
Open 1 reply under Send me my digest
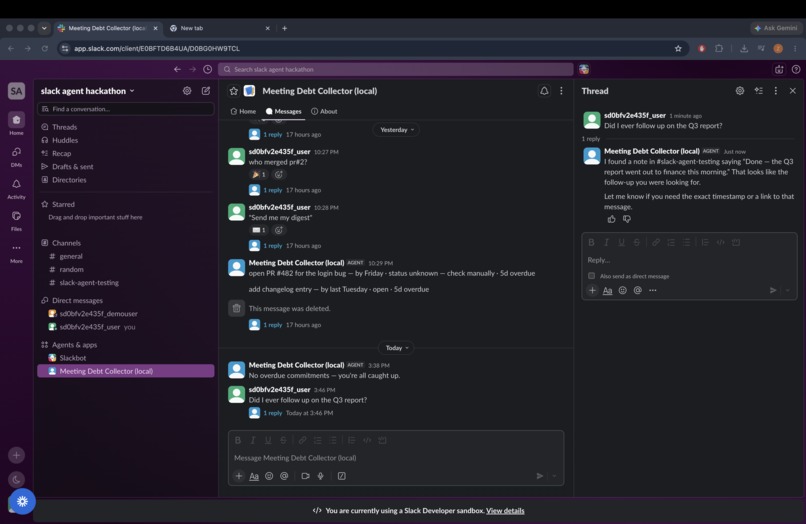pos(272,245)
